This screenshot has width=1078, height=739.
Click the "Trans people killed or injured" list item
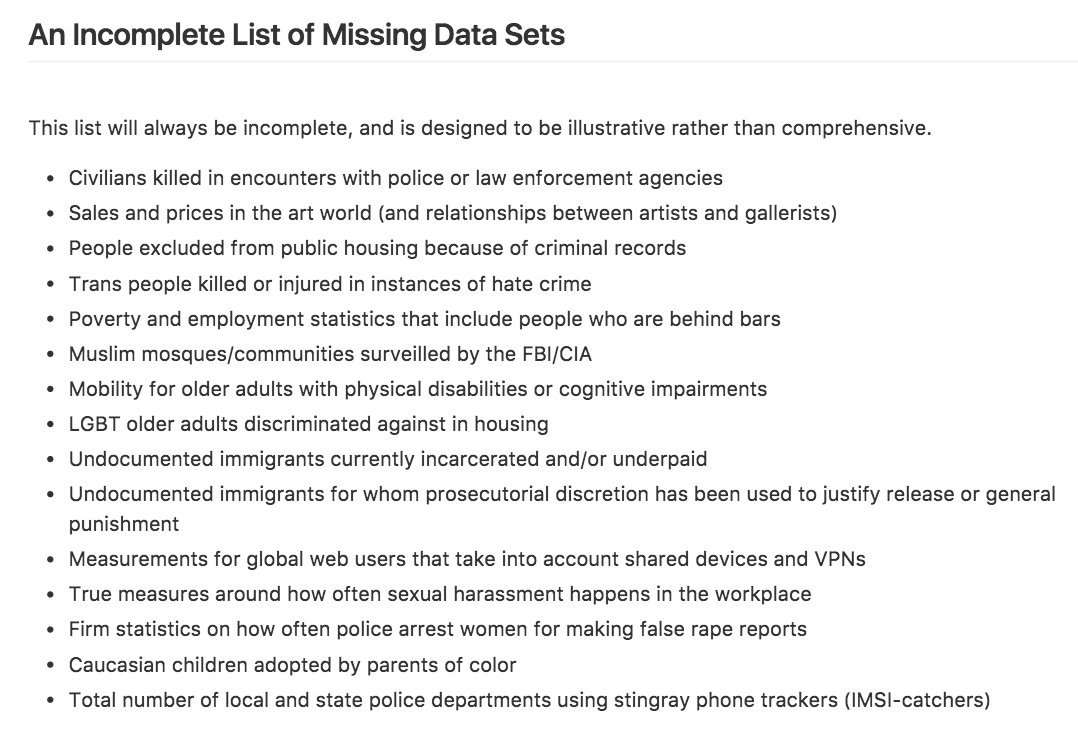[x=330, y=284]
